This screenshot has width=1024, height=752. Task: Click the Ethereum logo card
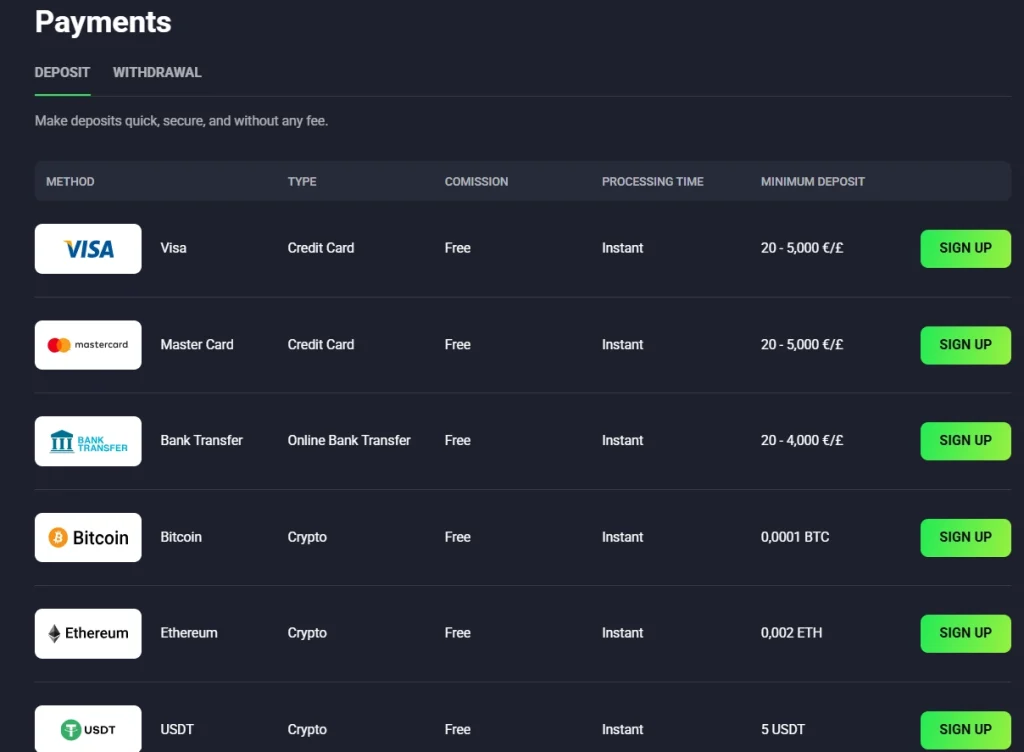click(88, 633)
